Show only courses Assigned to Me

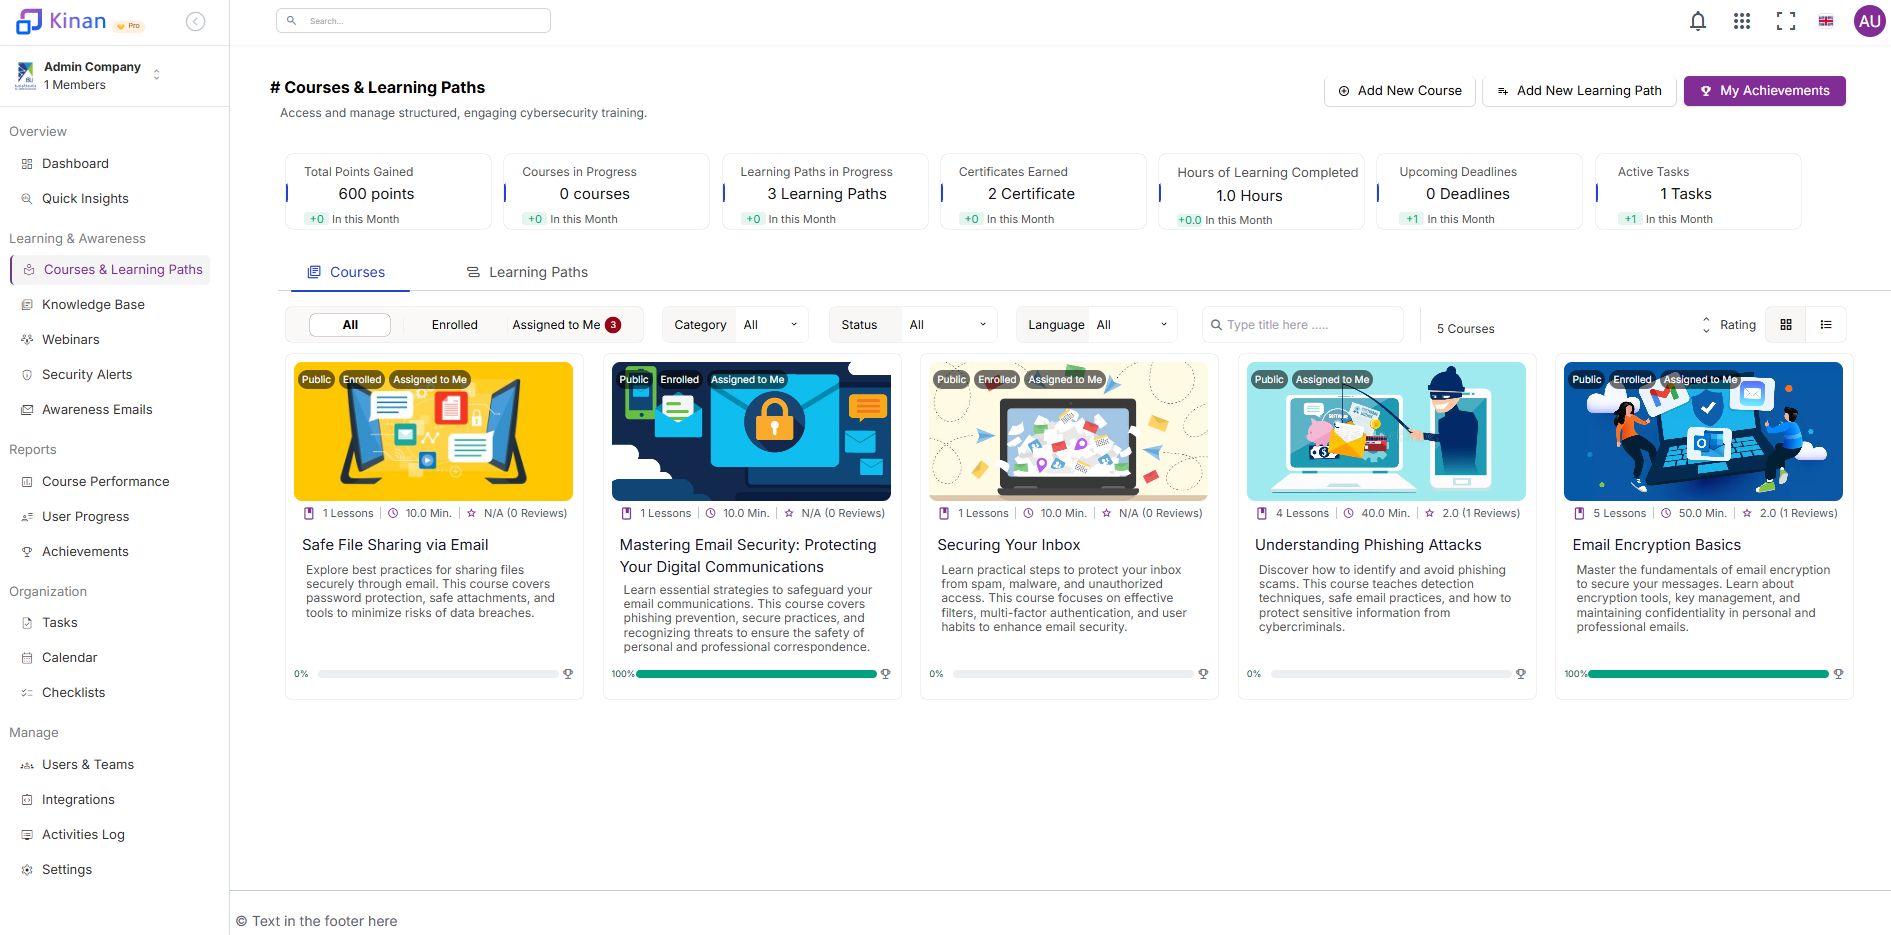556,324
